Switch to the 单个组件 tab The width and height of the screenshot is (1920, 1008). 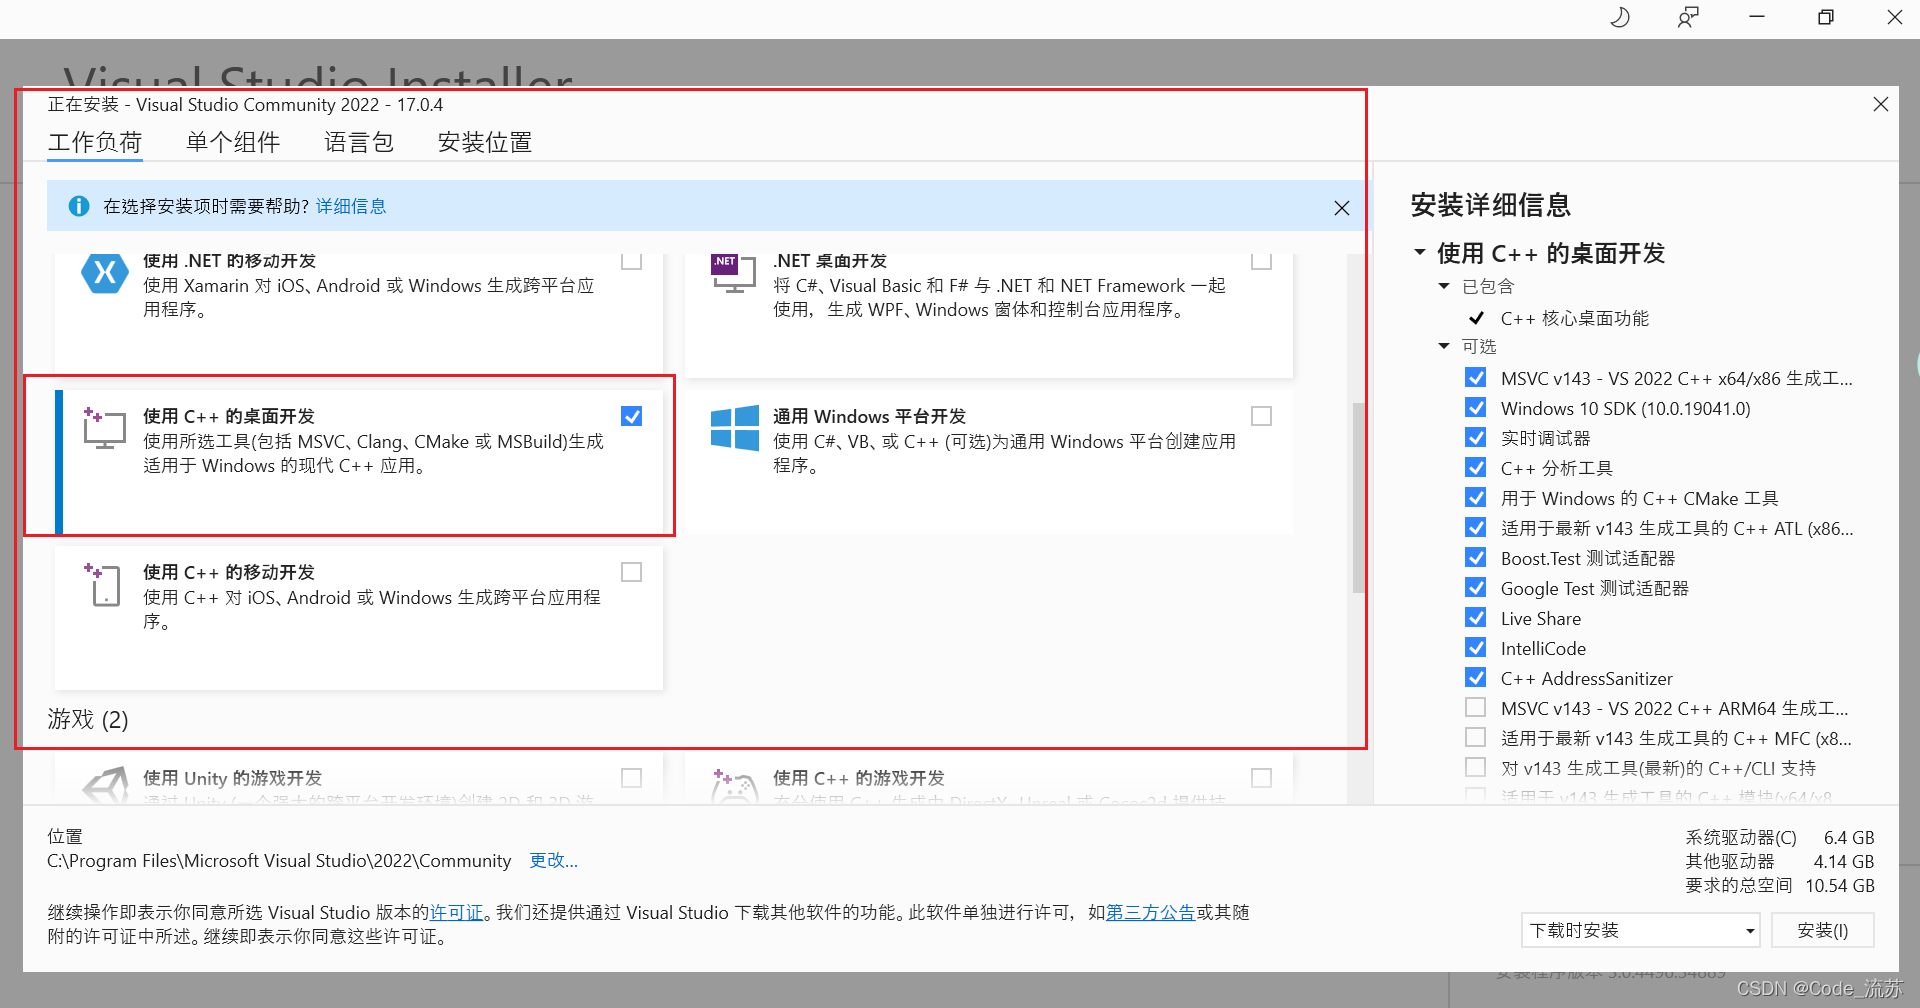point(233,142)
